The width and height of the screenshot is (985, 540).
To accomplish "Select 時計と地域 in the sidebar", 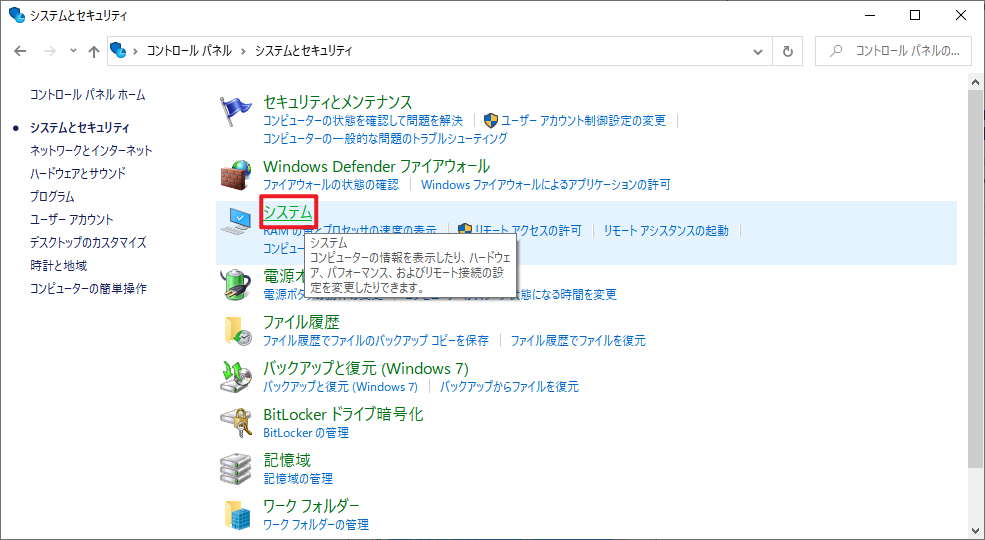I will (58, 266).
